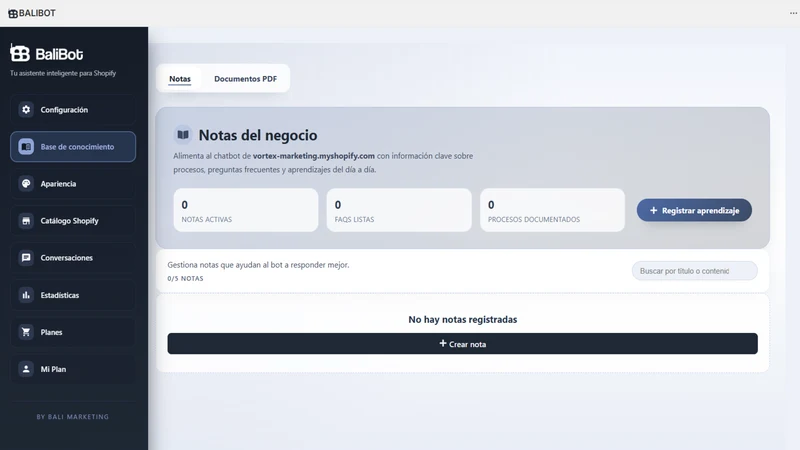Go to Mi Plan page

(x=73, y=369)
